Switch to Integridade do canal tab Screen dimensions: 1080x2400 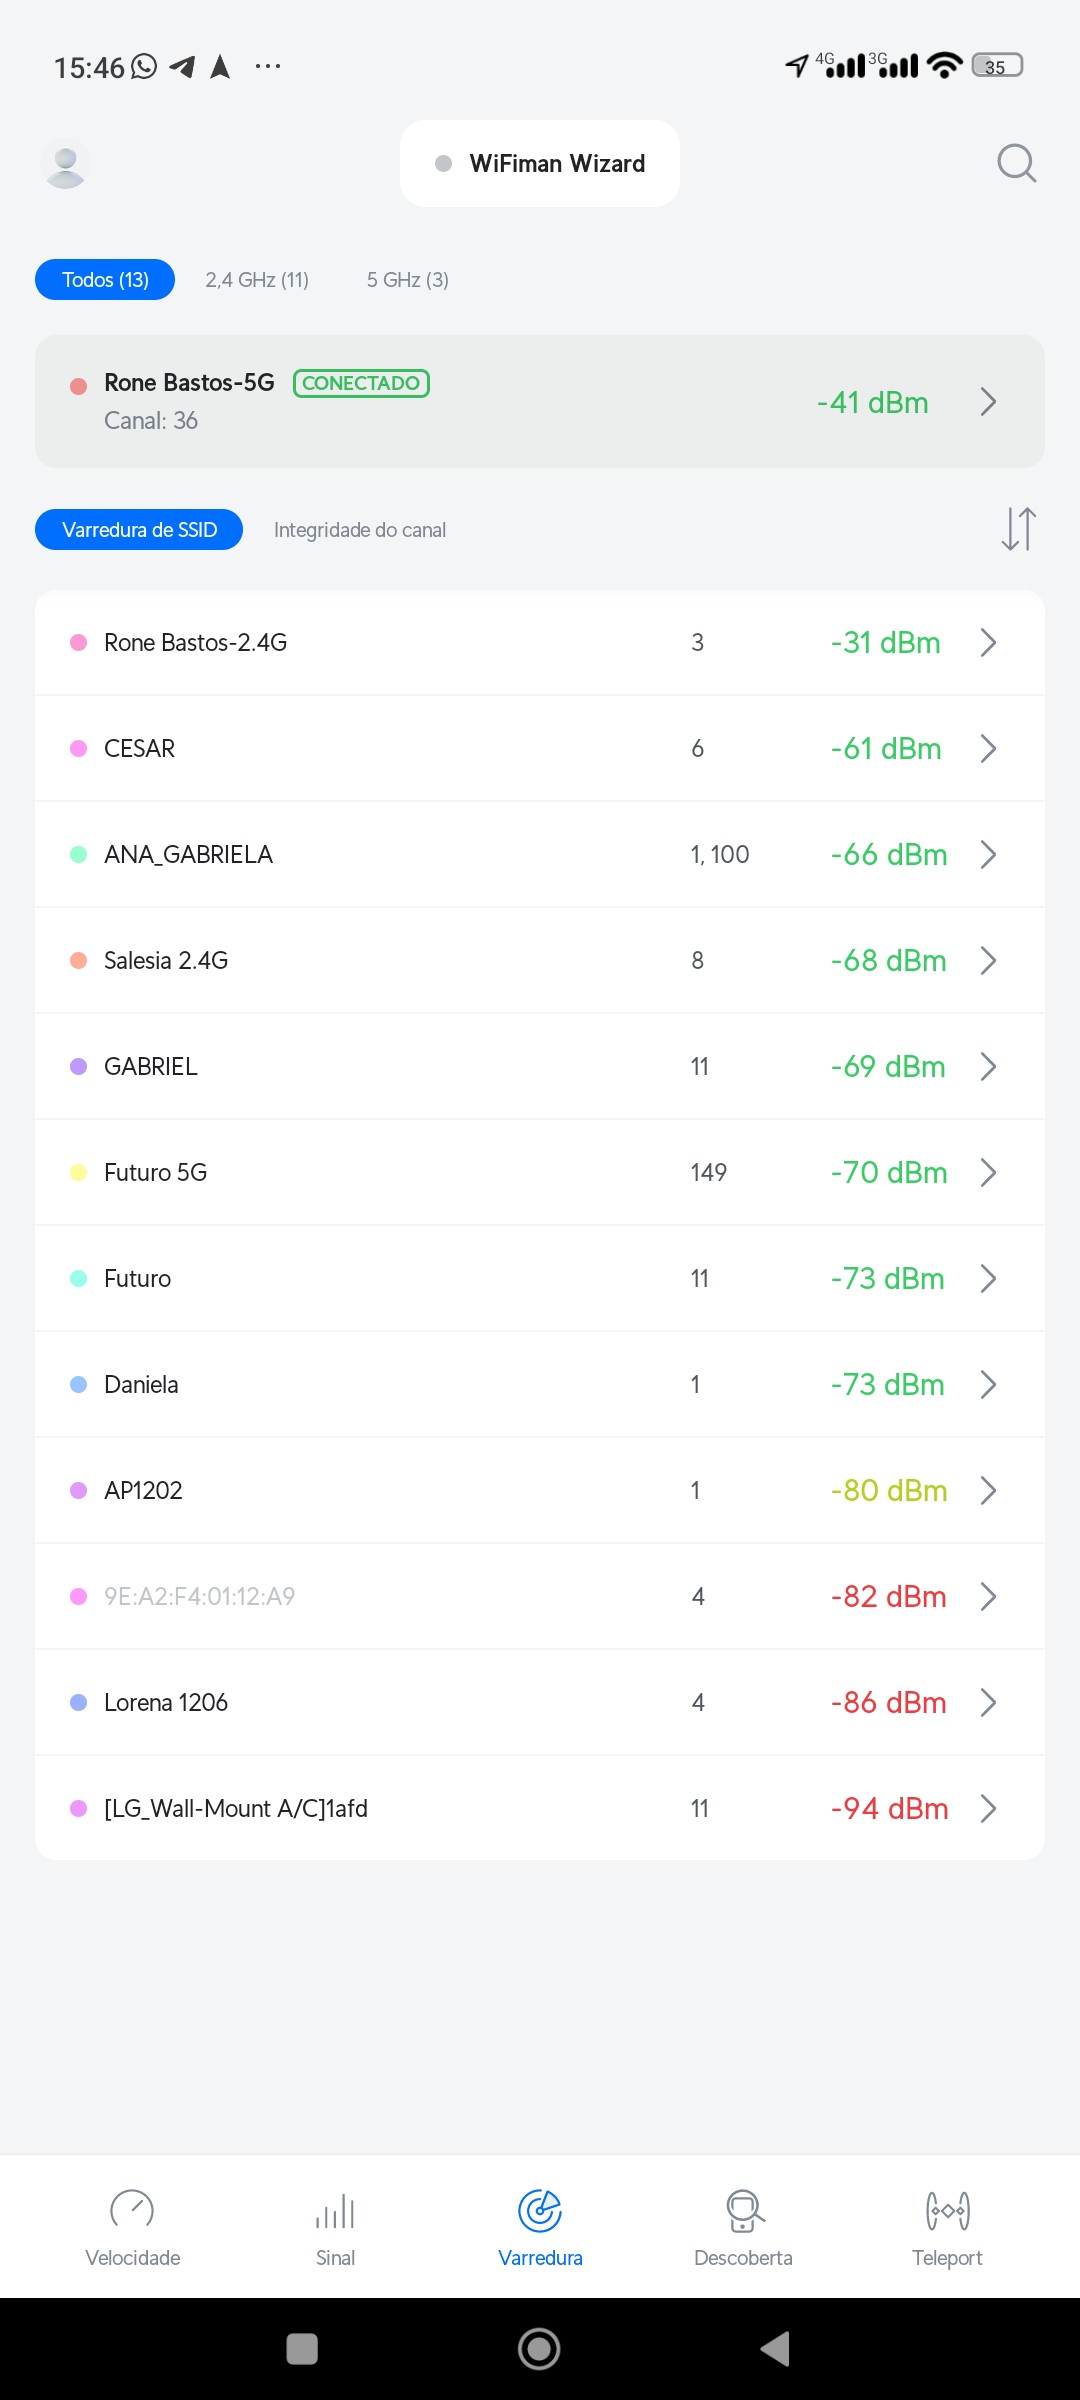(x=360, y=530)
